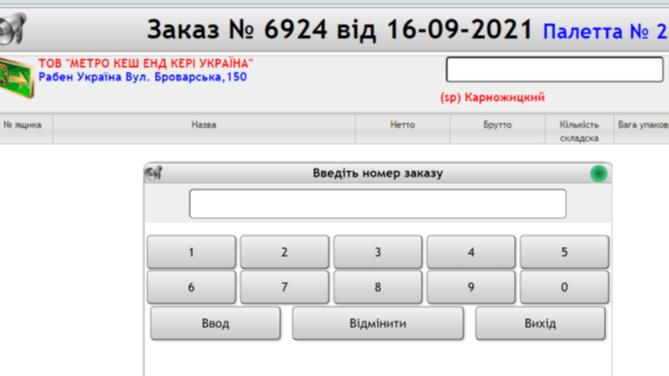Tap keypad digit 4
This screenshot has height=376, width=669.
pyautogui.click(x=471, y=252)
